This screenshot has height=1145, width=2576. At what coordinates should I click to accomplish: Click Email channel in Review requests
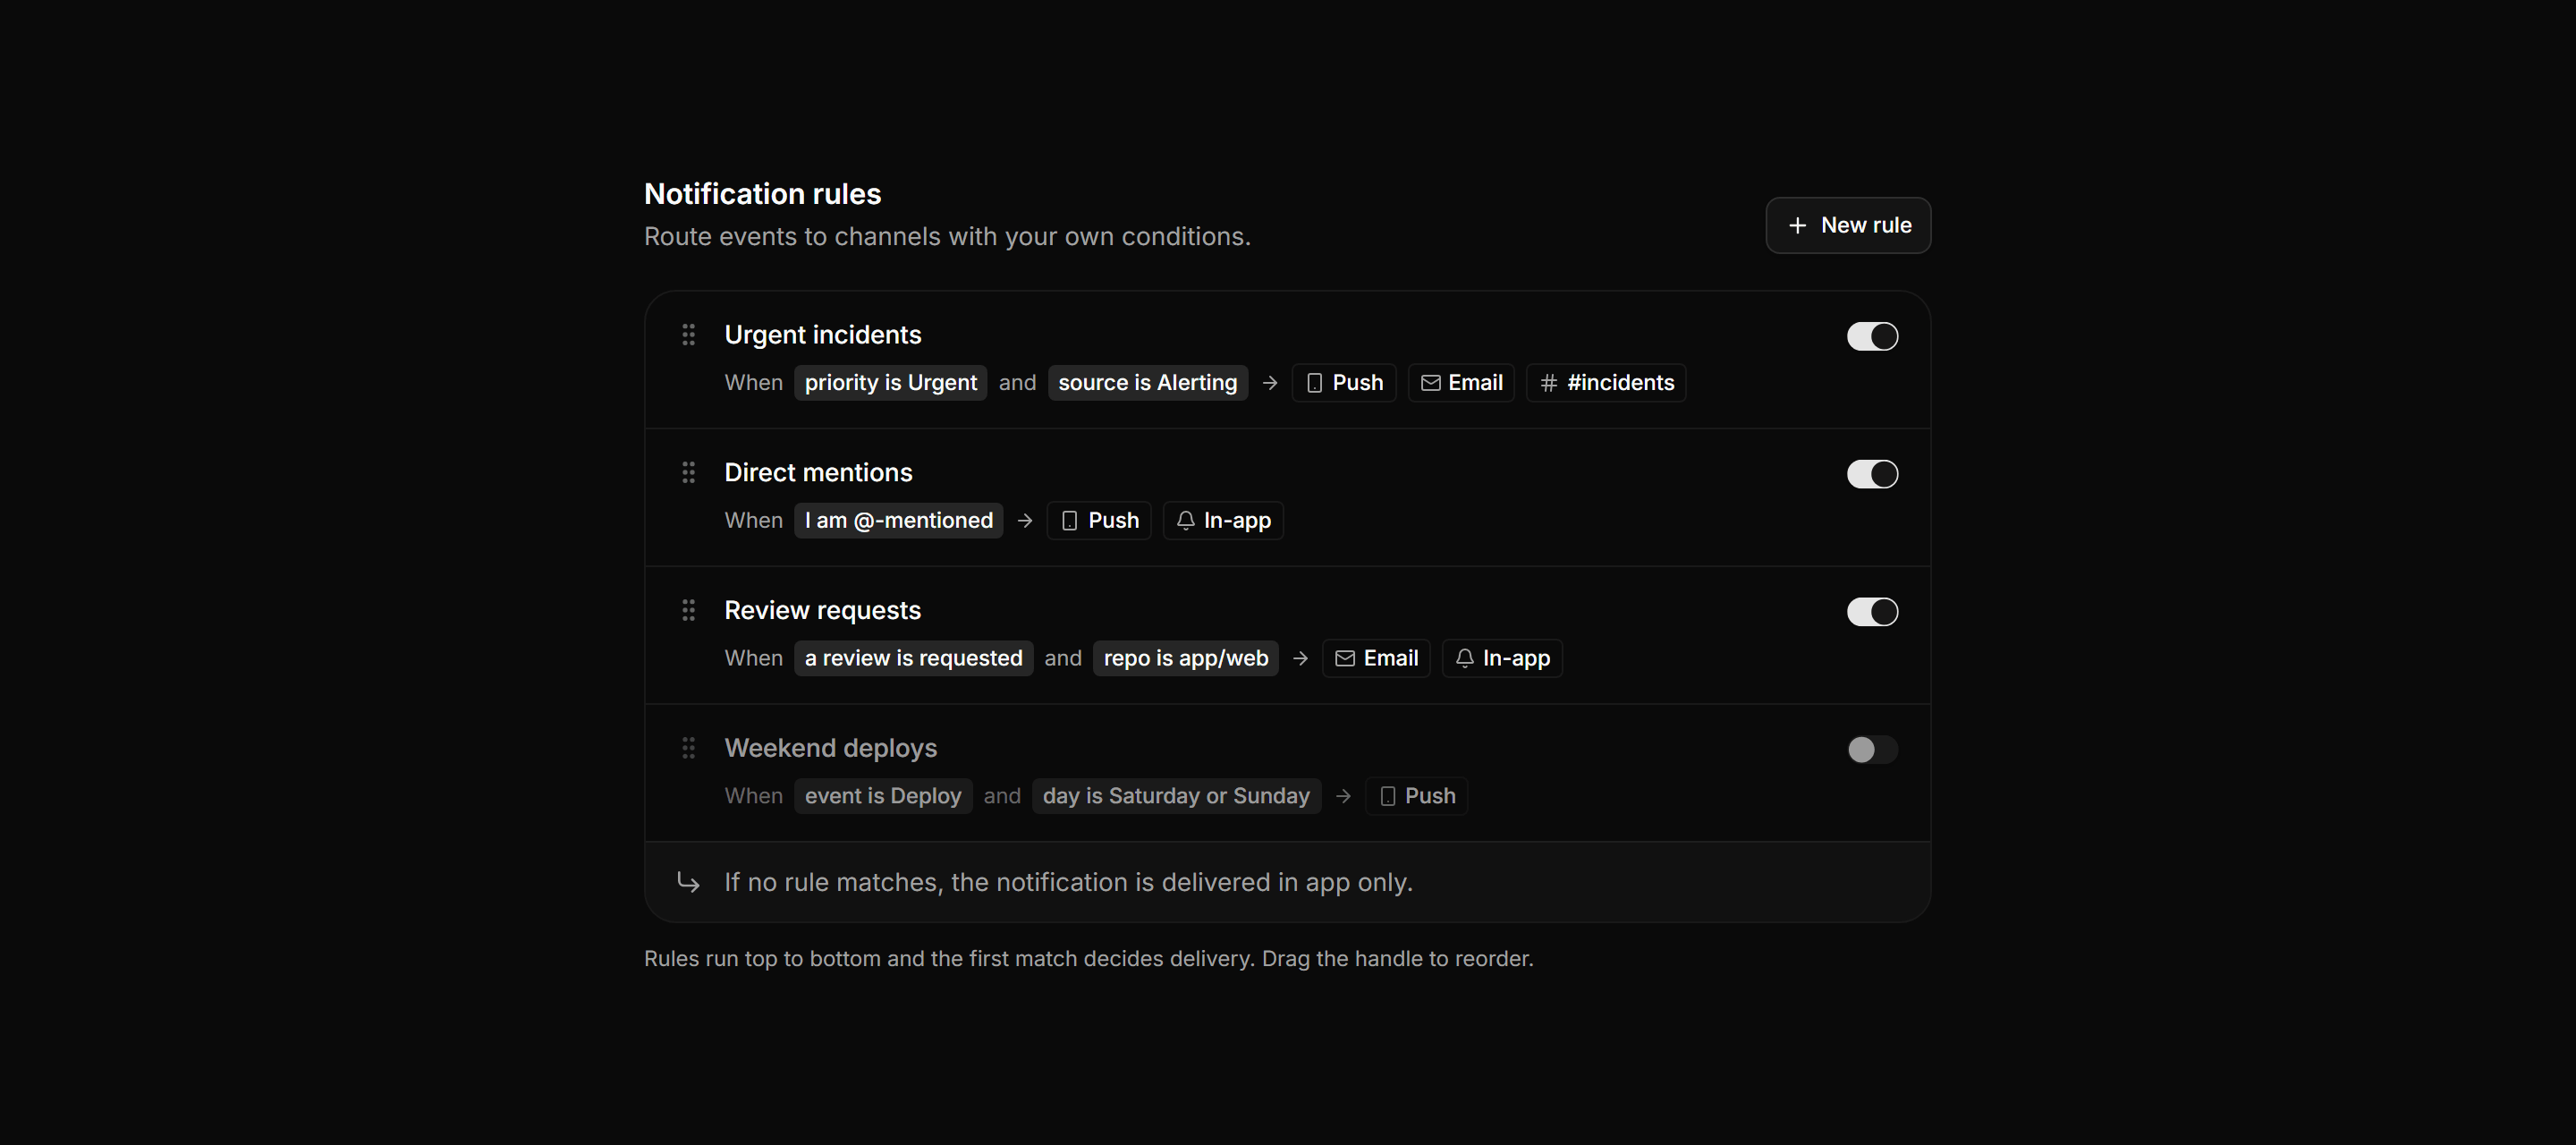pyautogui.click(x=1375, y=659)
